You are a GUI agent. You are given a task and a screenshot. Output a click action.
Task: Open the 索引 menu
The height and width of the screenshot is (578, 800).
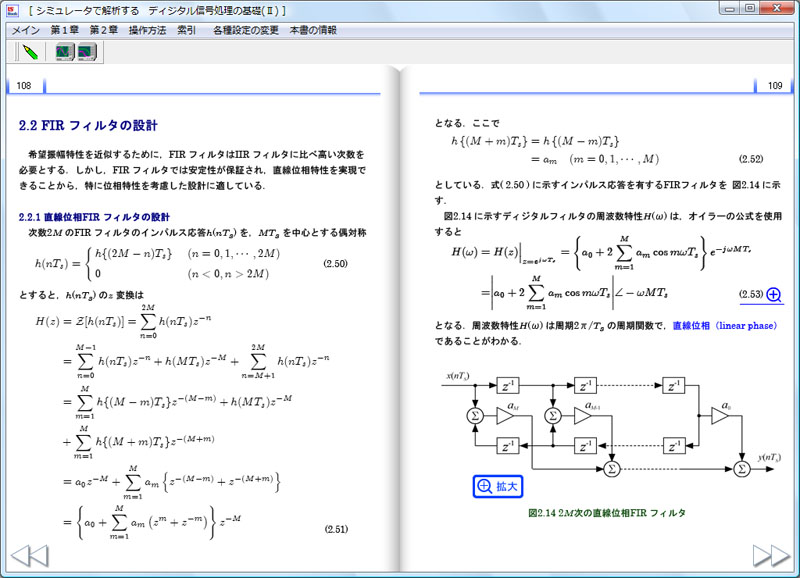click(187, 30)
